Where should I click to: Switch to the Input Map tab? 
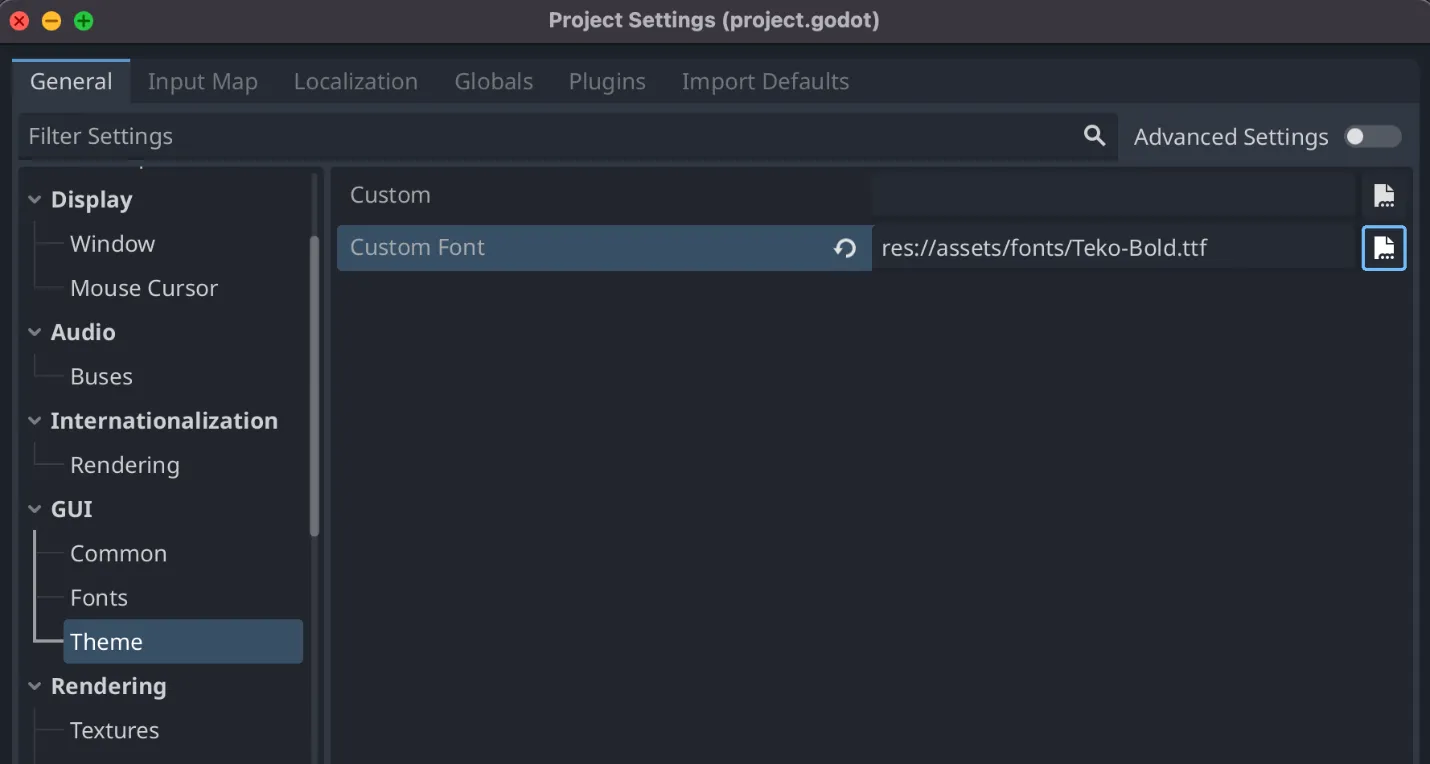coord(203,82)
